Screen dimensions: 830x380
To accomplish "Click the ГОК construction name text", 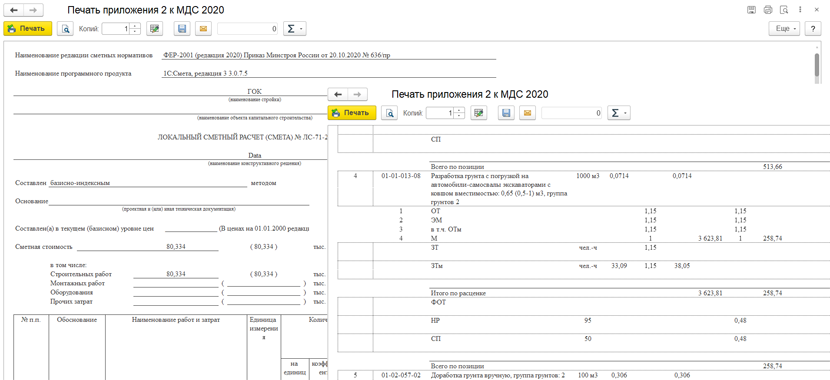I will click(255, 92).
